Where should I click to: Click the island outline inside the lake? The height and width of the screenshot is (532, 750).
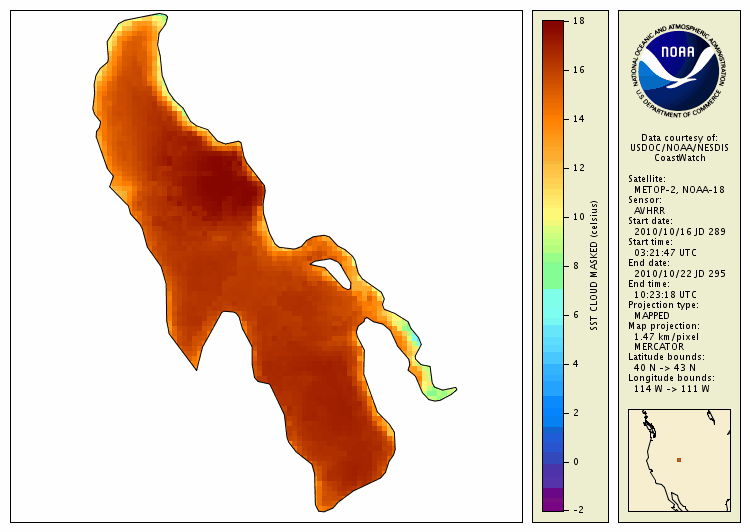pyautogui.click(x=331, y=273)
